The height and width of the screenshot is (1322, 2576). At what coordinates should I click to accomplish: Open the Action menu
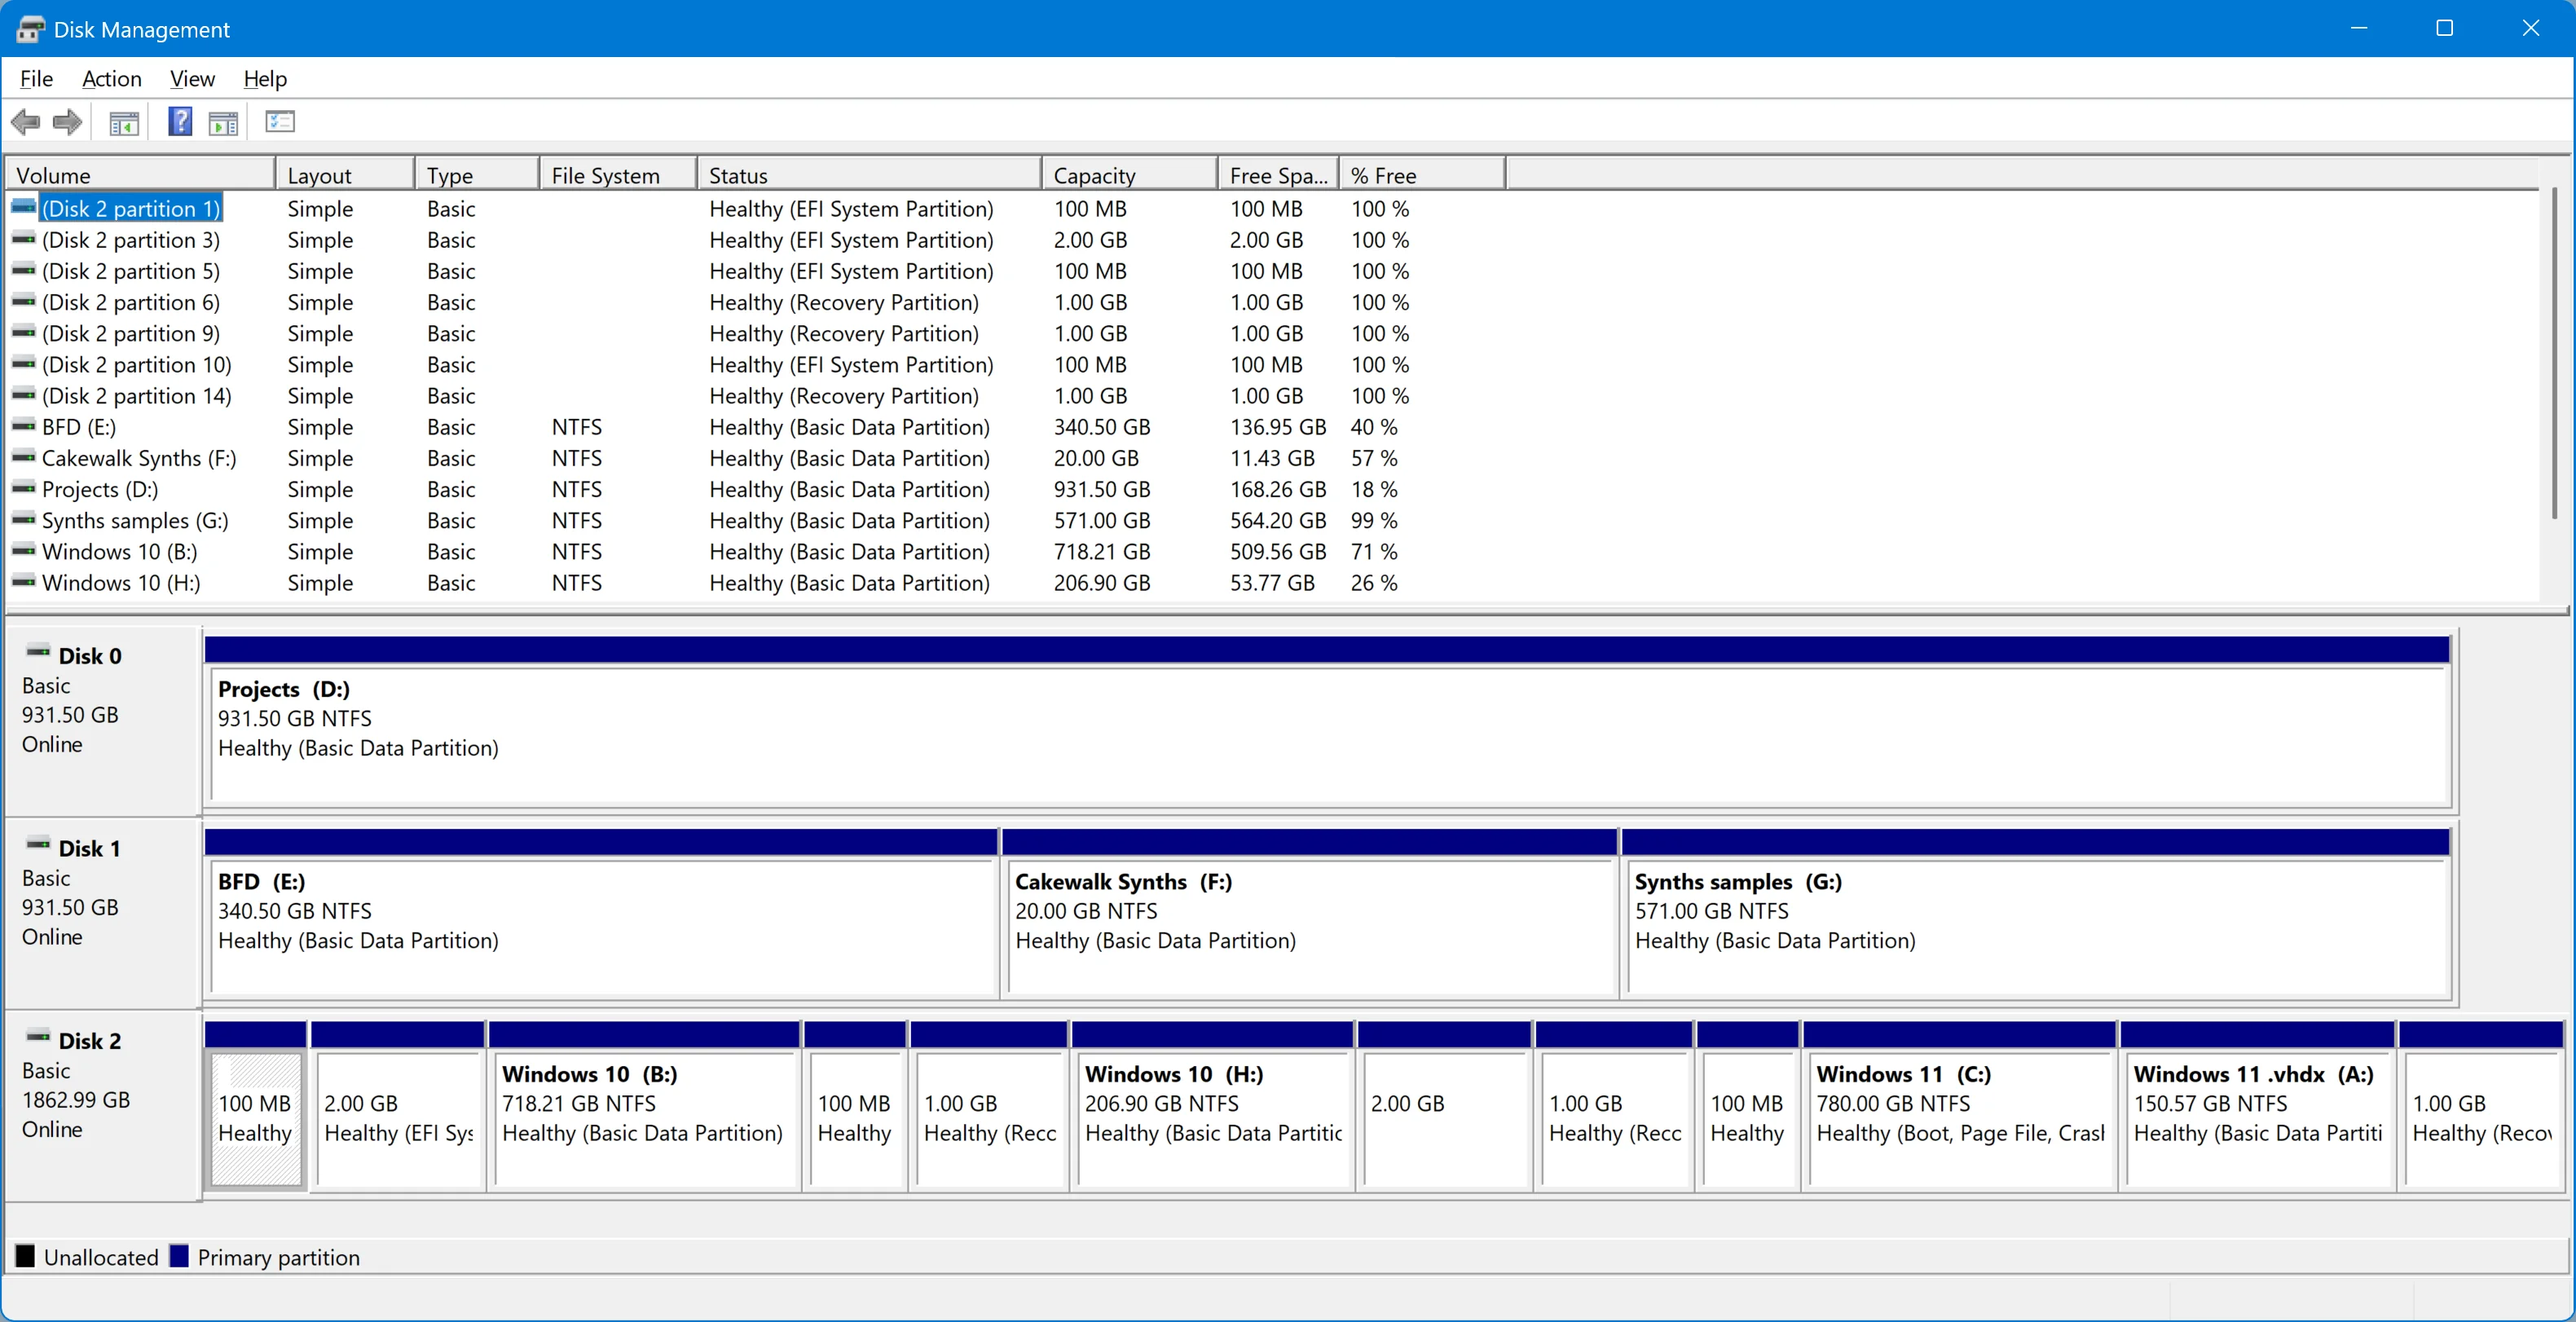coord(112,78)
